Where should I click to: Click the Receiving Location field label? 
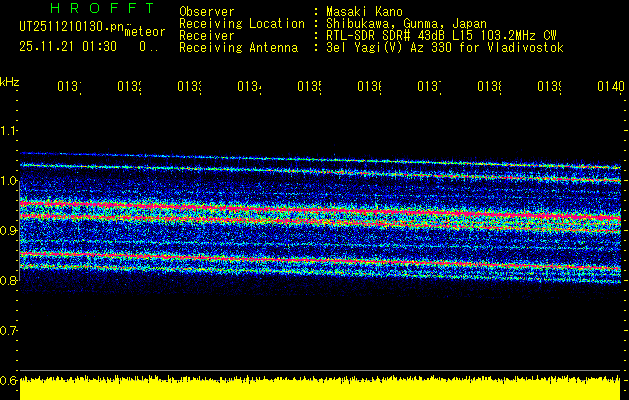click(x=241, y=23)
